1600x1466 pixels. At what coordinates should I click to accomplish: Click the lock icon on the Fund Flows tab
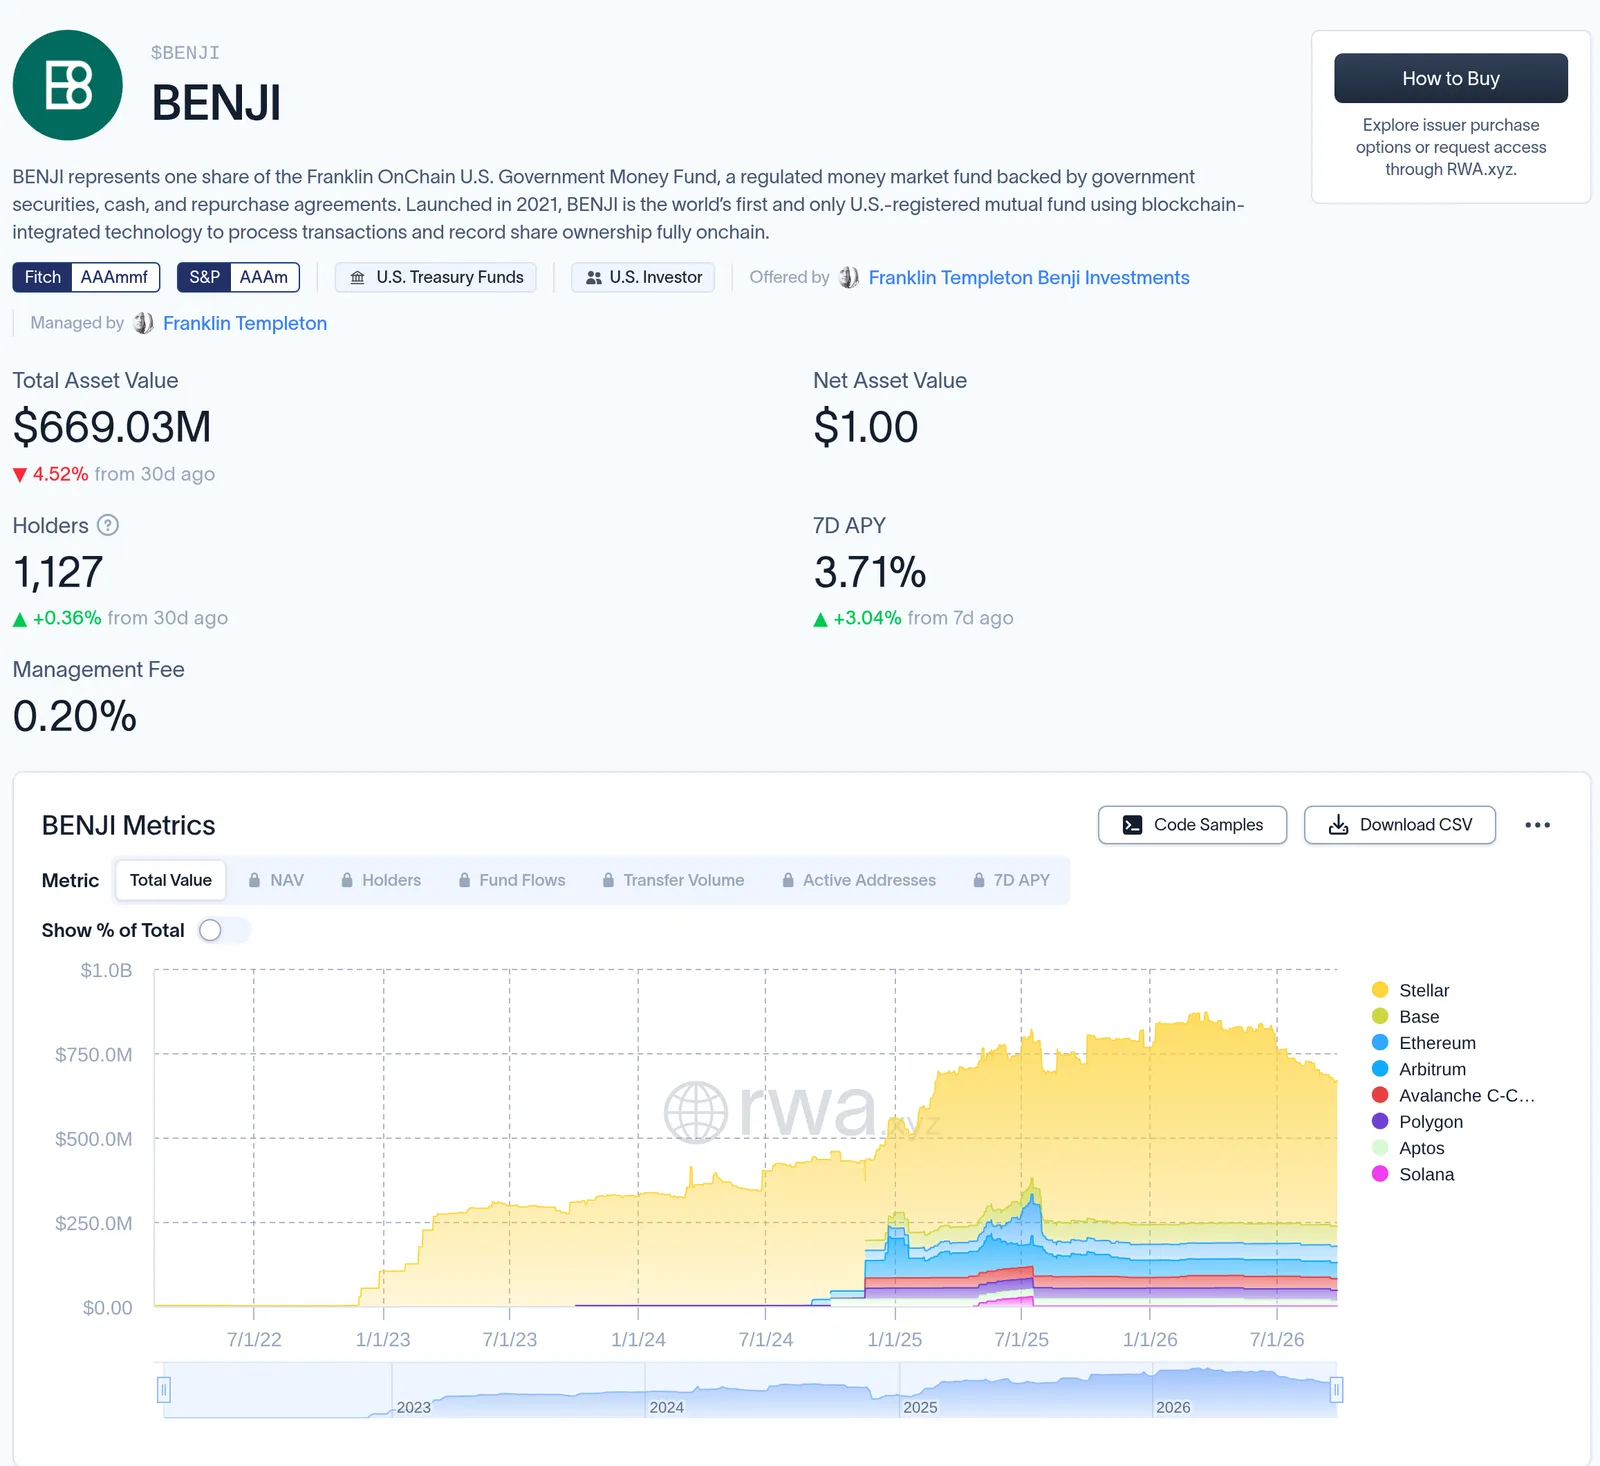tap(464, 880)
